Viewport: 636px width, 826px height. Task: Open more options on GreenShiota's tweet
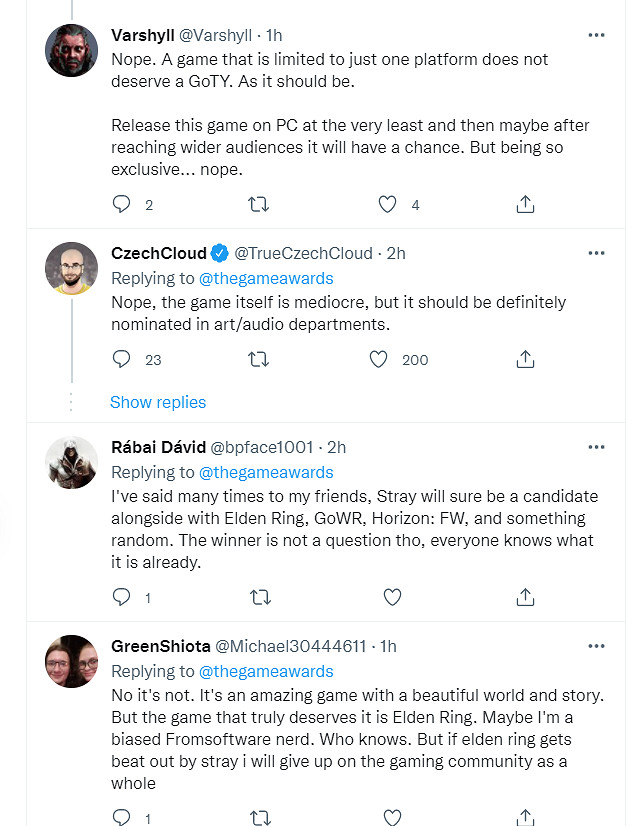pyautogui.click(x=596, y=646)
